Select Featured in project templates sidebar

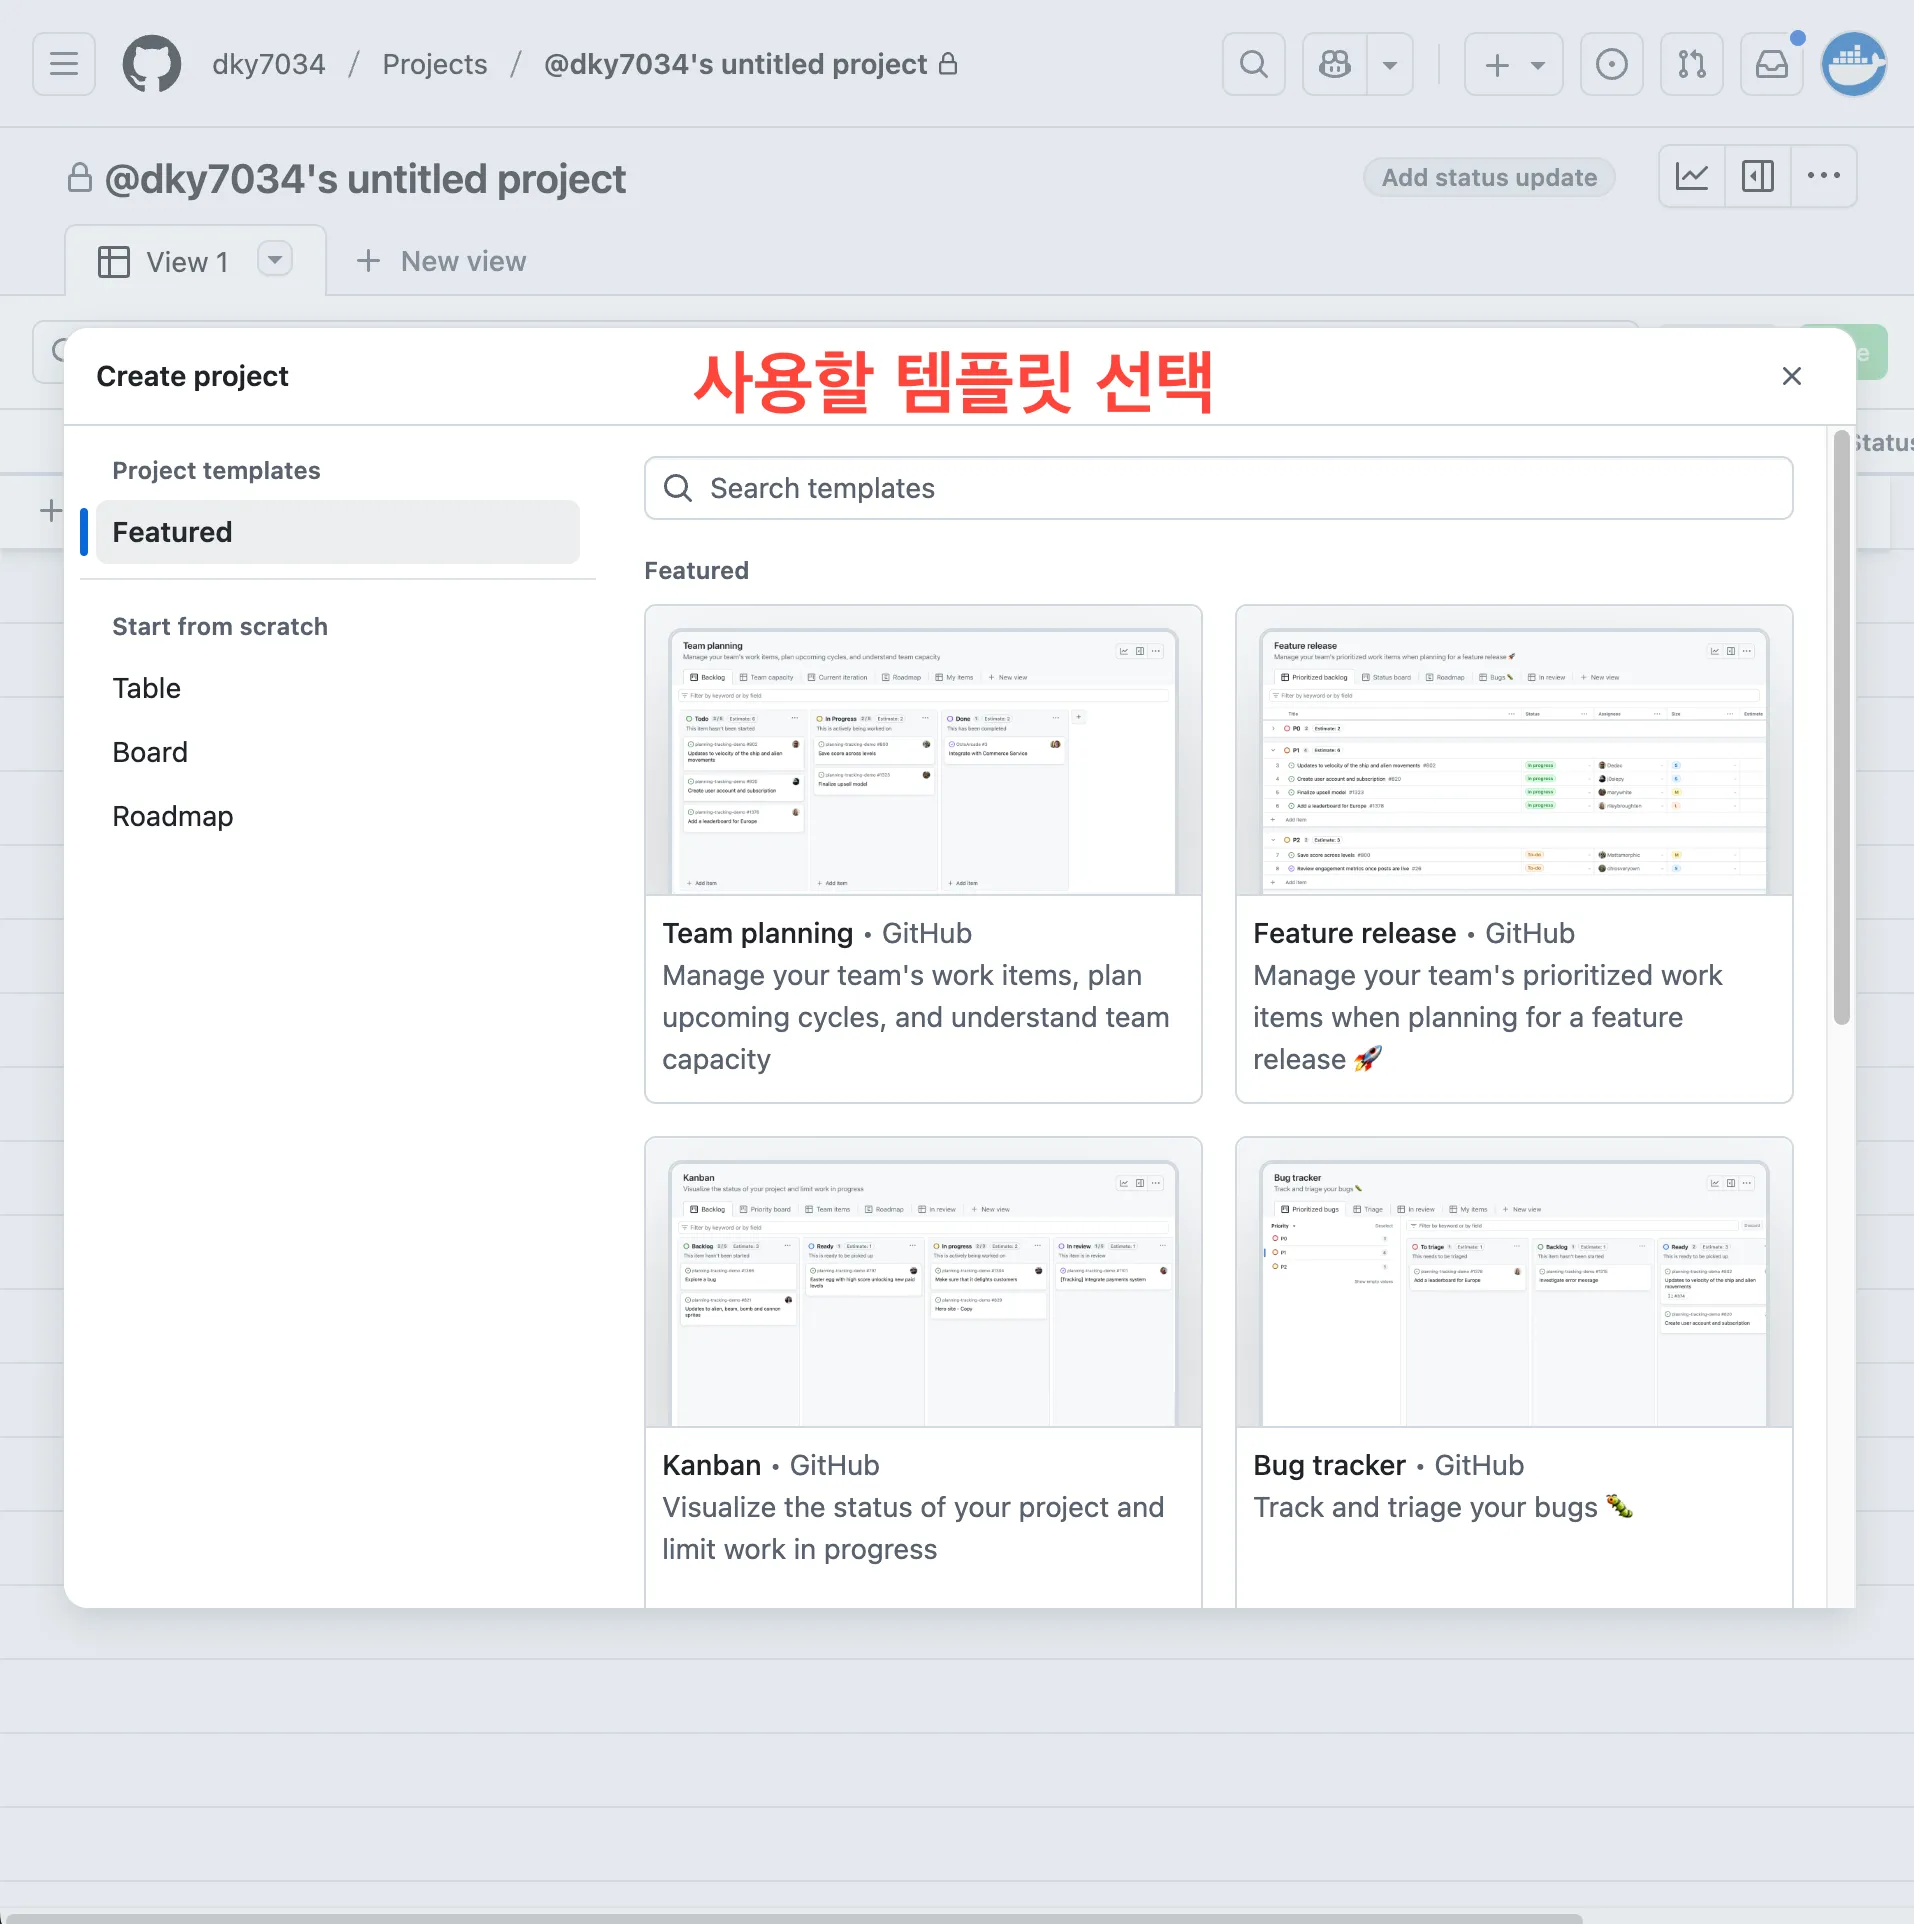point(338,532)
